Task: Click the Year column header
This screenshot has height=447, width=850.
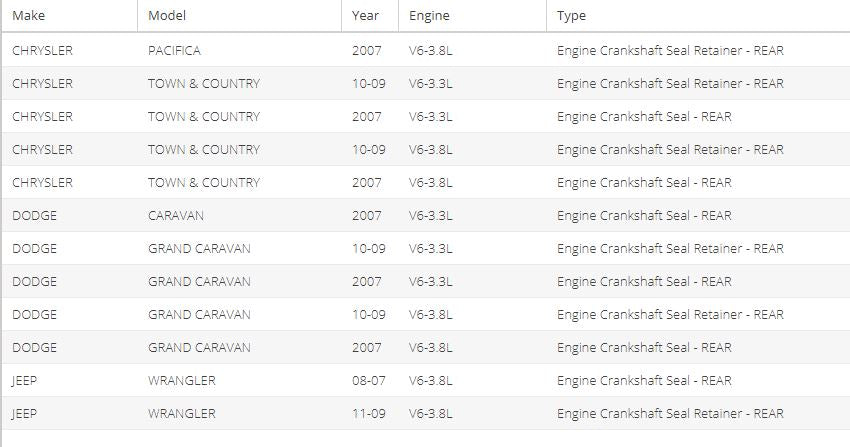Action: pos(370,16)
